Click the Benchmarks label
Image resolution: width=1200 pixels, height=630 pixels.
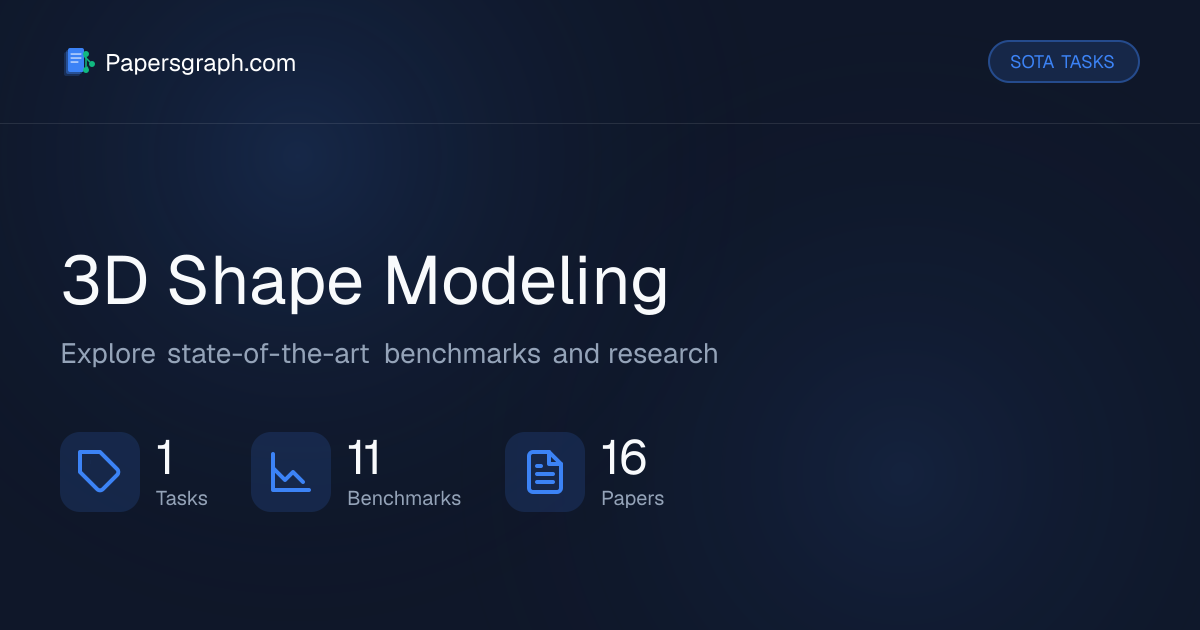point(404,498)
